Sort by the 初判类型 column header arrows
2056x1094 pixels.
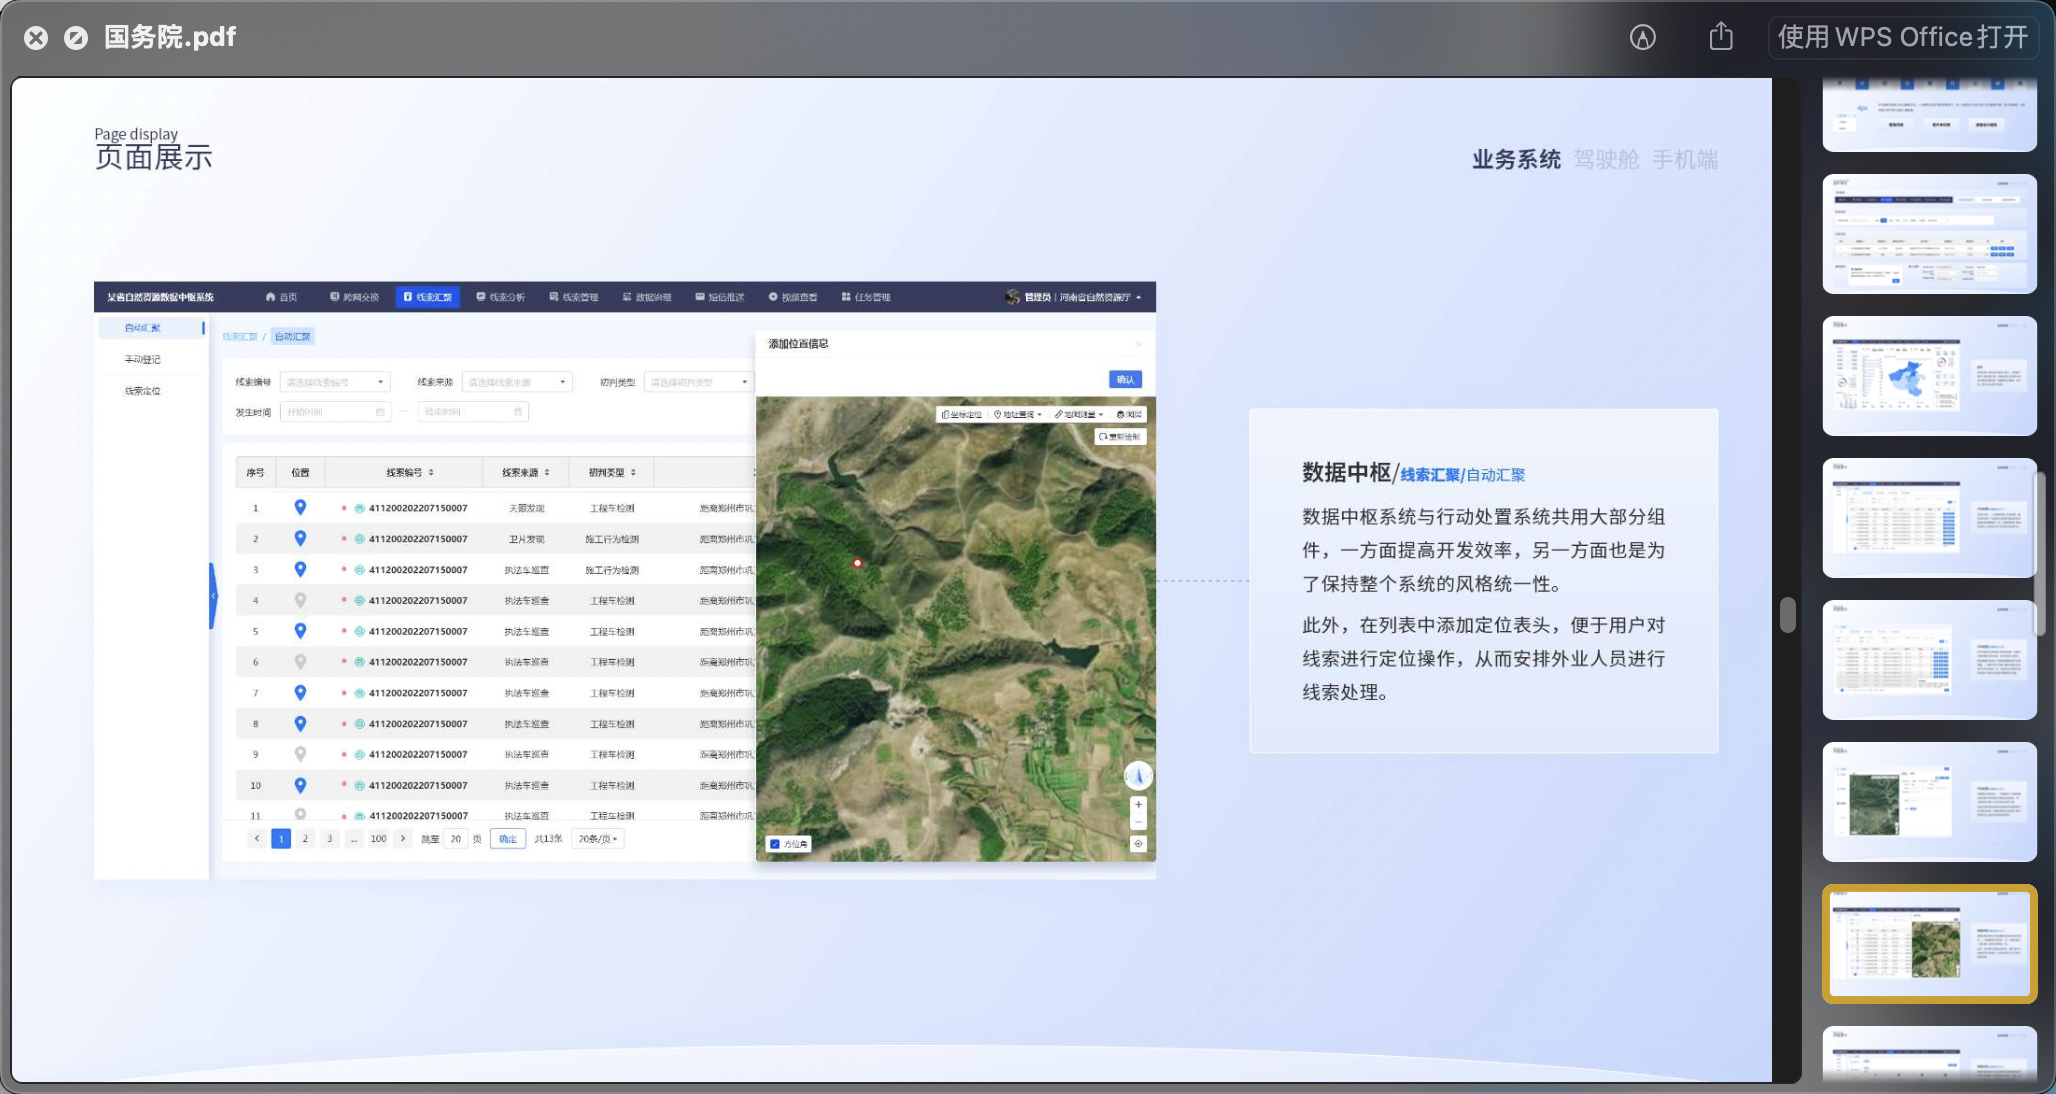[x=633, y=472]
